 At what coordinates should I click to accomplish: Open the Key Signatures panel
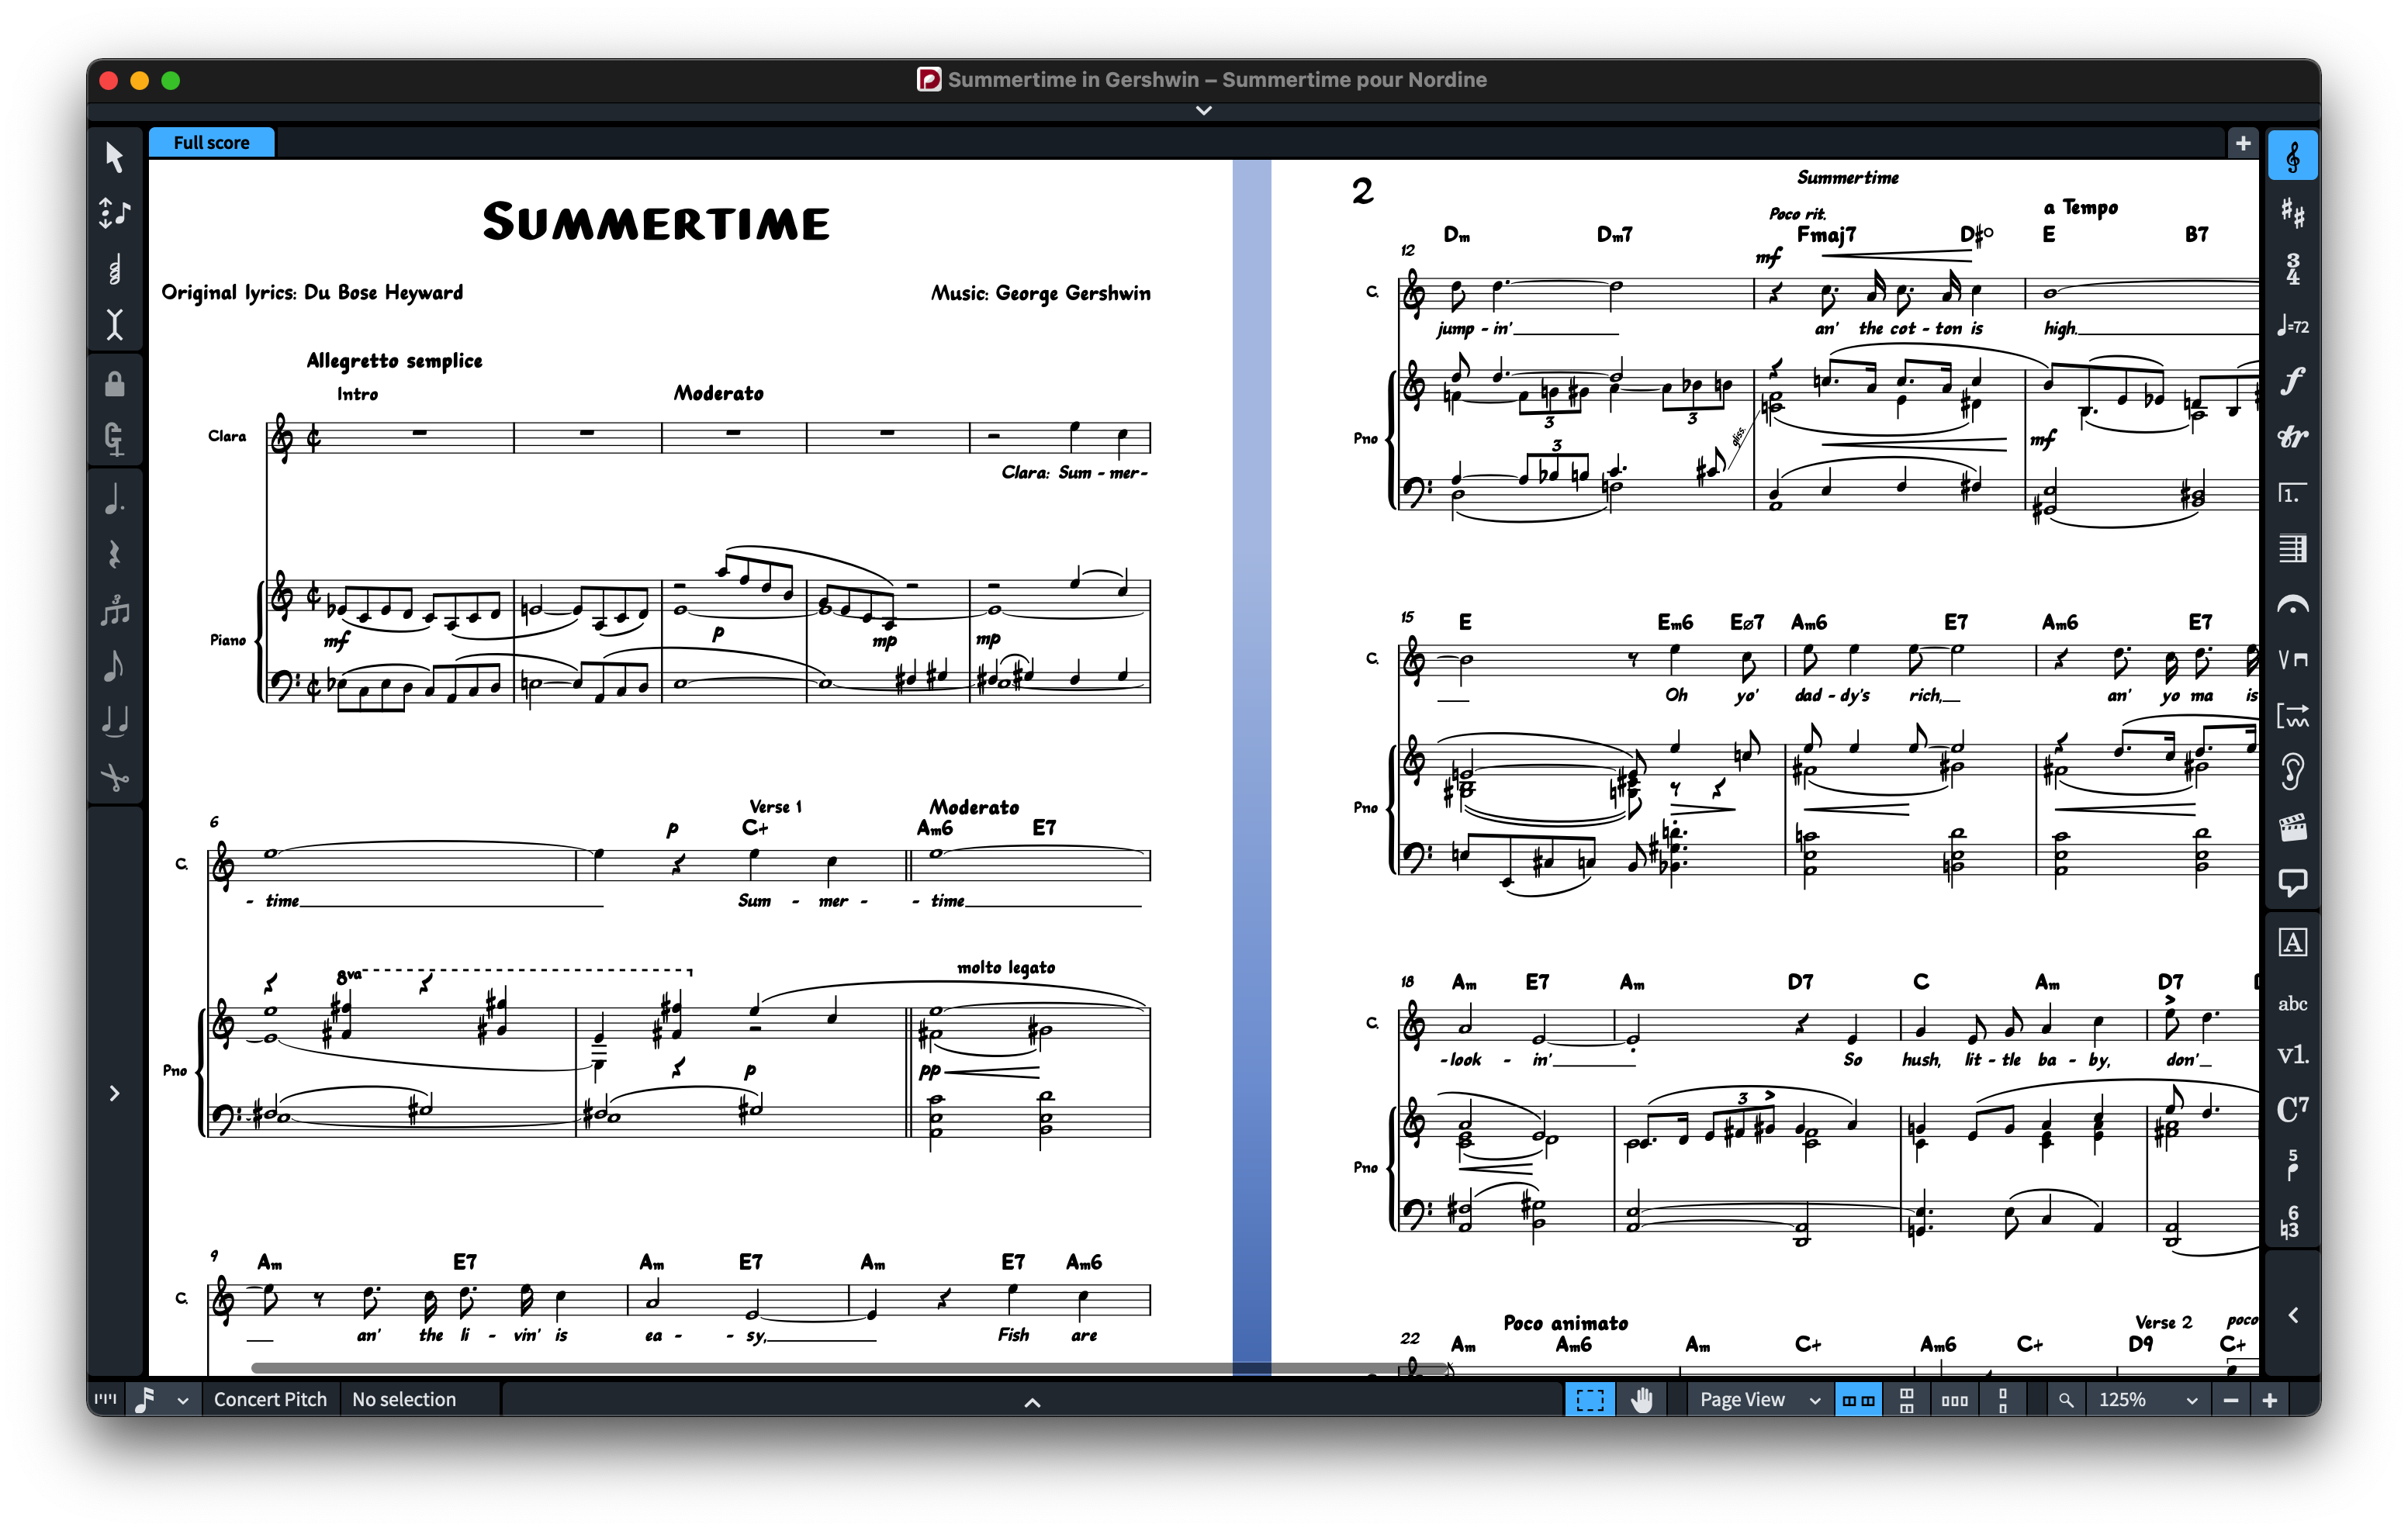[2292, 213]
